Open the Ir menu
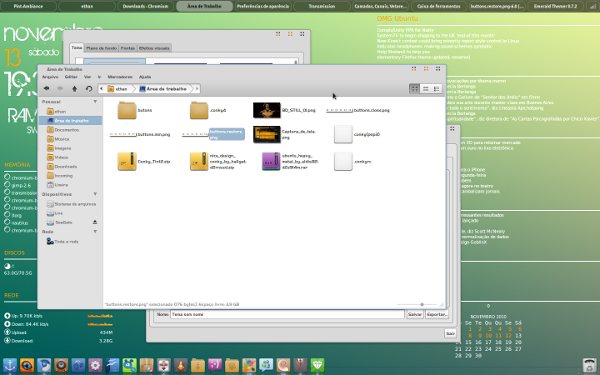 [x=99, y=77]
